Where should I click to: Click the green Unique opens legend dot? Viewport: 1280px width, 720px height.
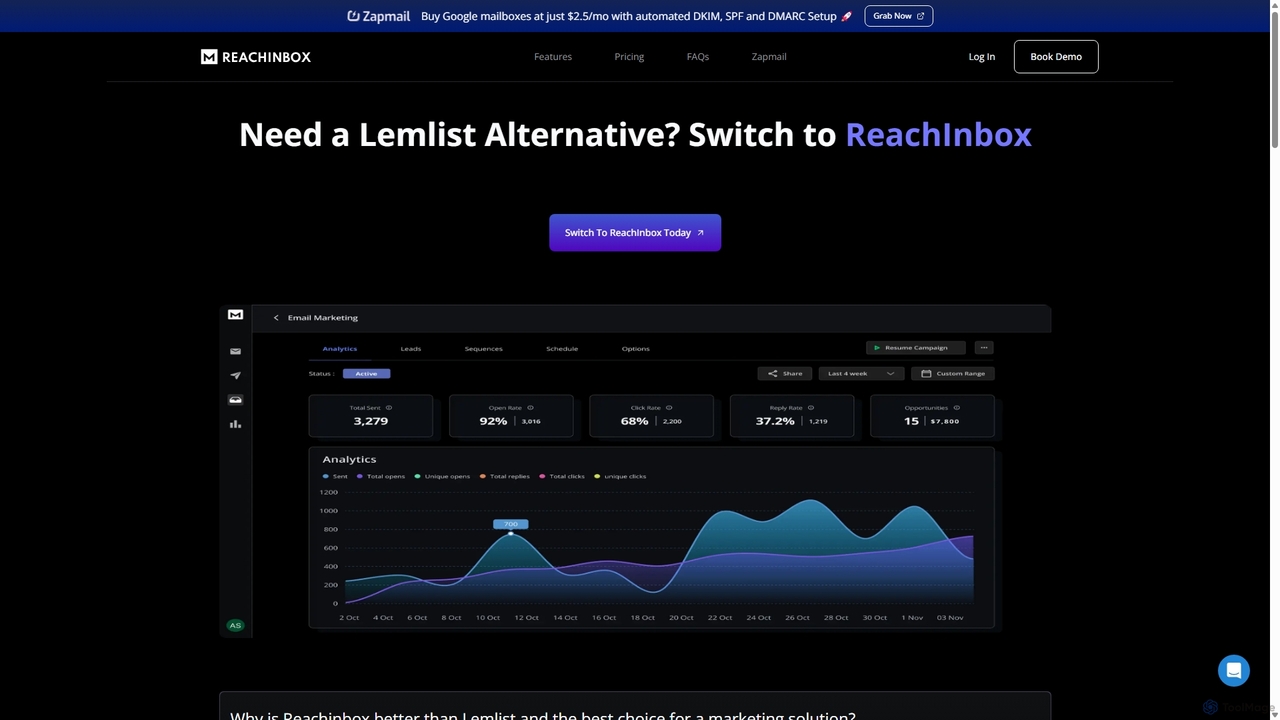[x=417, y=476]
